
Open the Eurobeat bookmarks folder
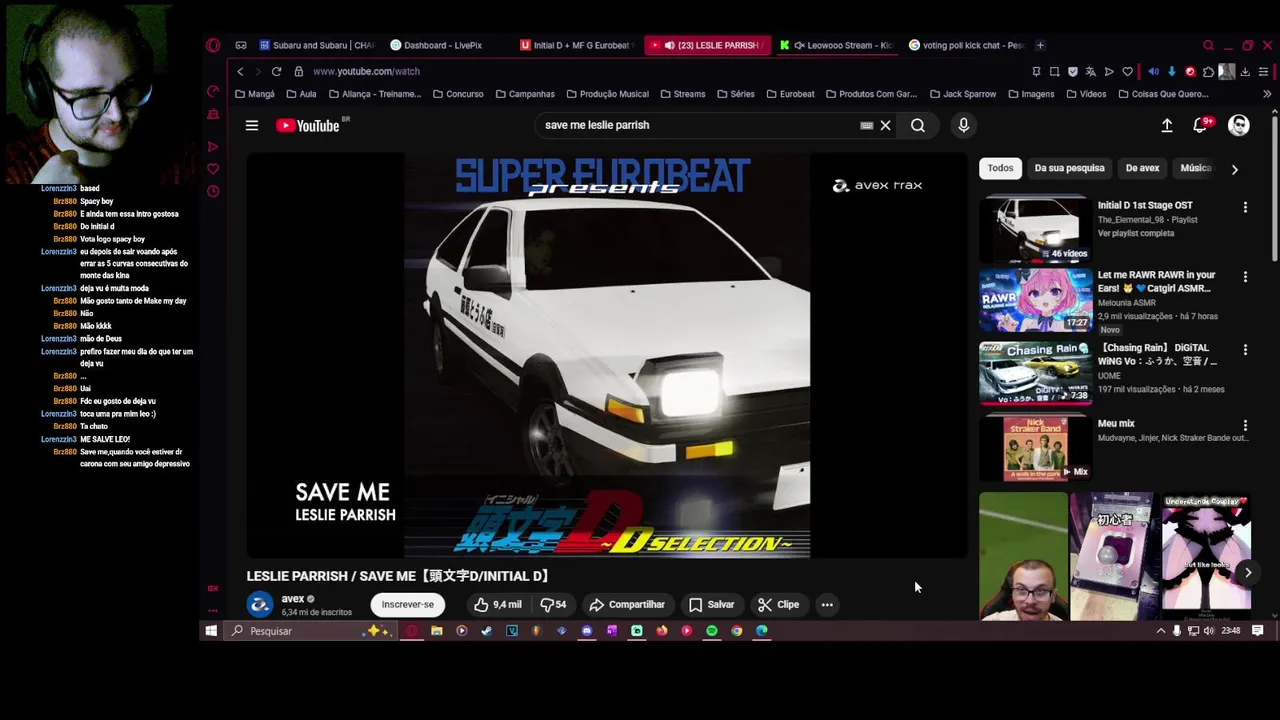(790, 94)
